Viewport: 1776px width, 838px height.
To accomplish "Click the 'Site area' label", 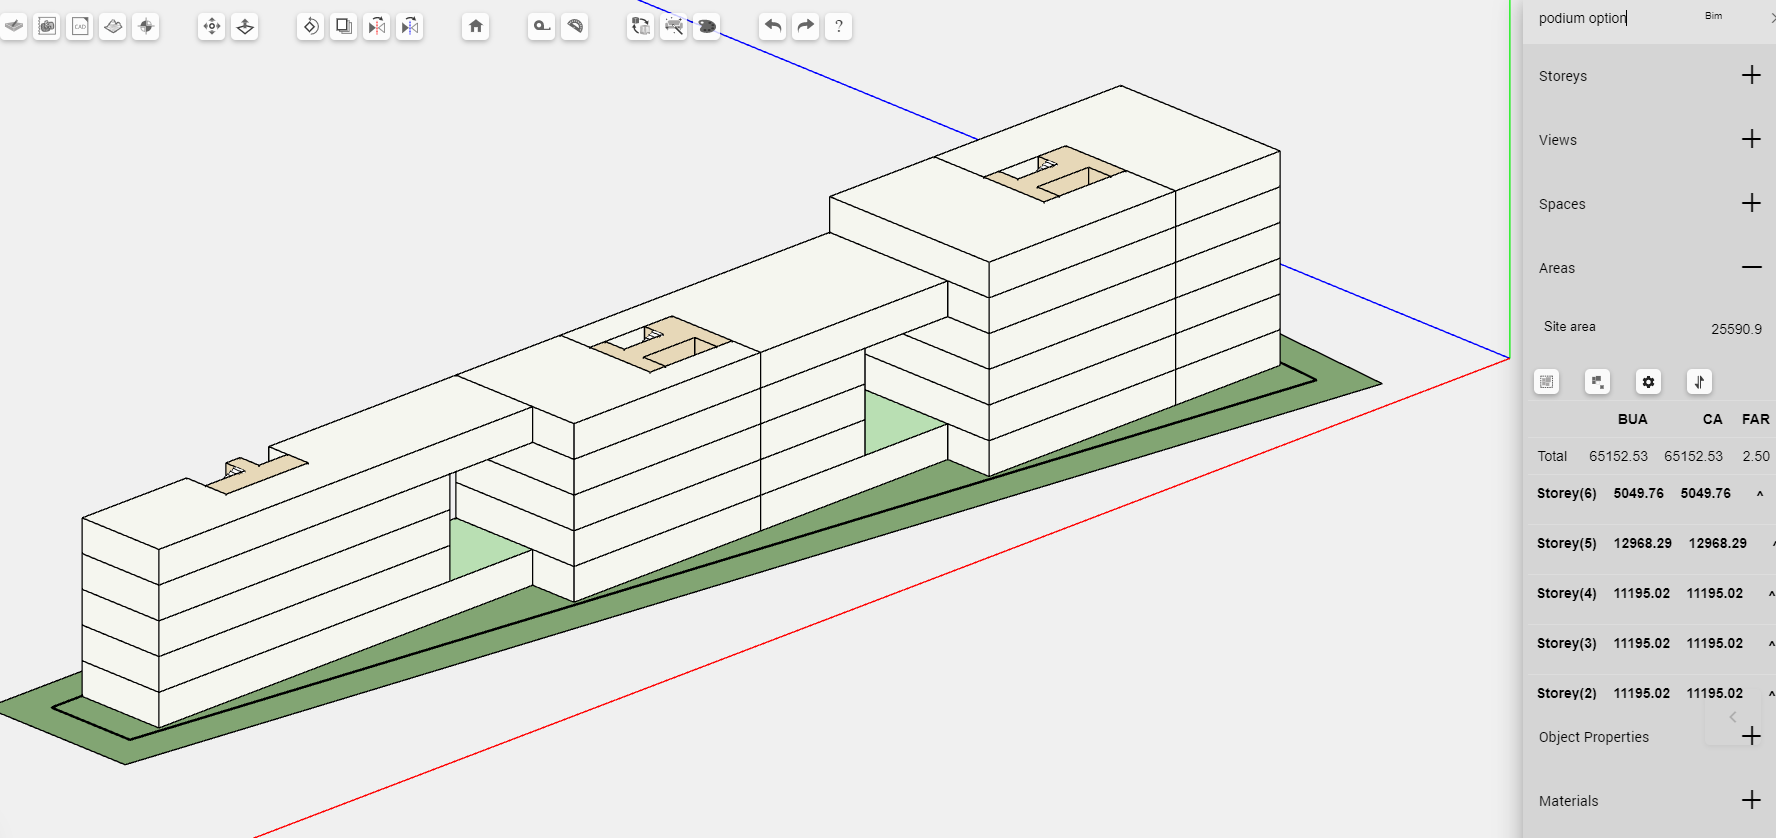I will 1569,326.
